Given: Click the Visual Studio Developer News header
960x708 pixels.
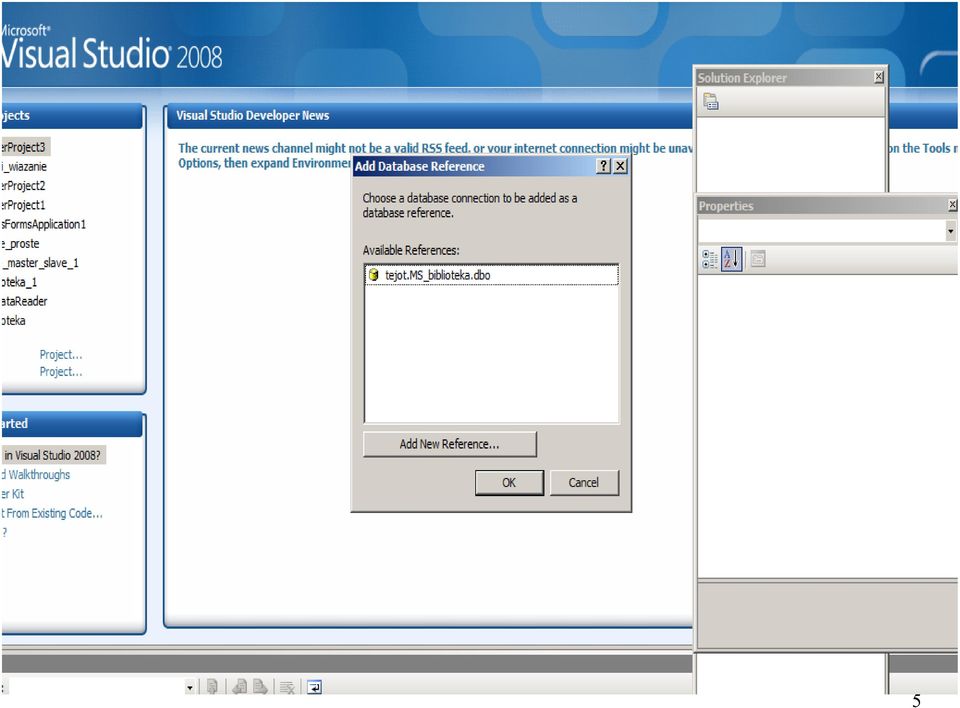Looking at the screenshot, I should [253, 115].
